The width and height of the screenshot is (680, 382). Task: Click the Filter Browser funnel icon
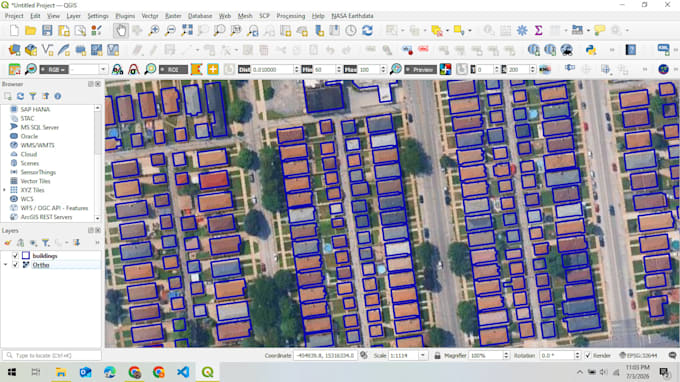pyautogui.click(x=33, y=96)
